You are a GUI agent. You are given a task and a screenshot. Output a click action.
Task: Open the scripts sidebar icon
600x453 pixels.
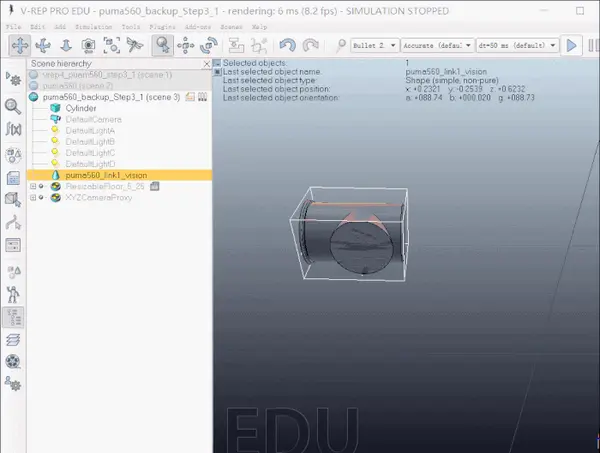13,178
